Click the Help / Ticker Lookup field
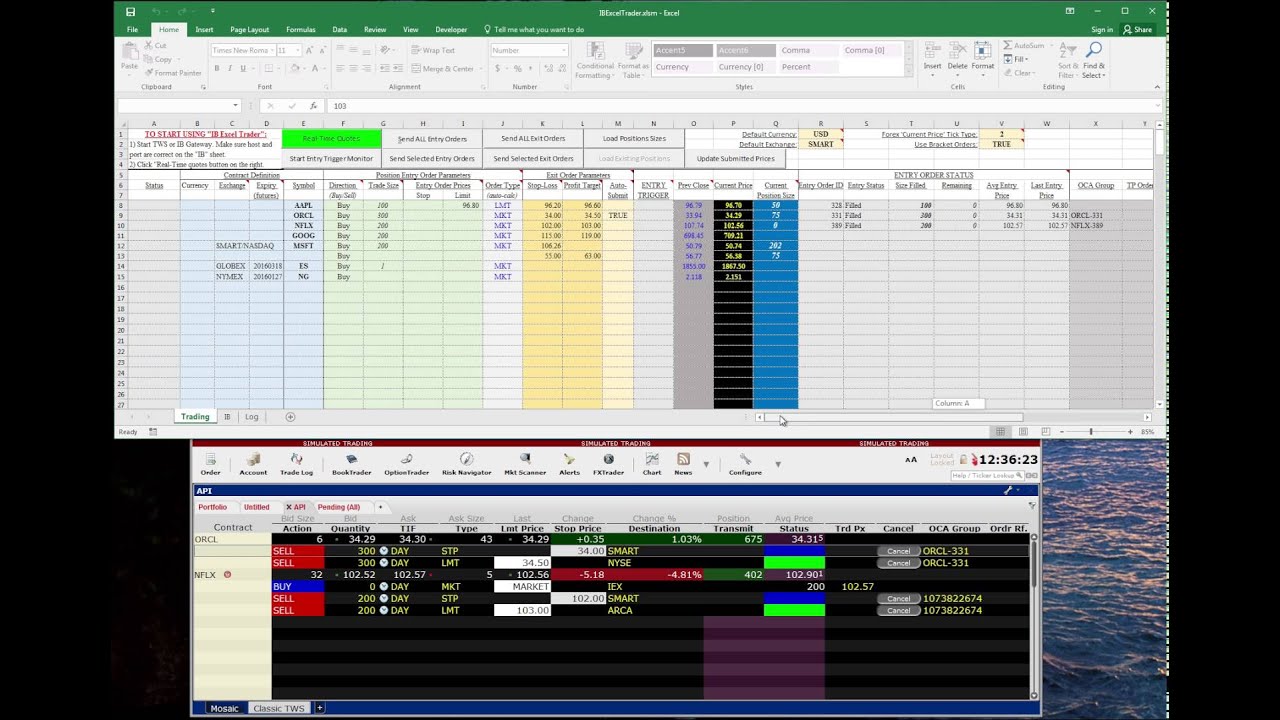 coord(990,476)
